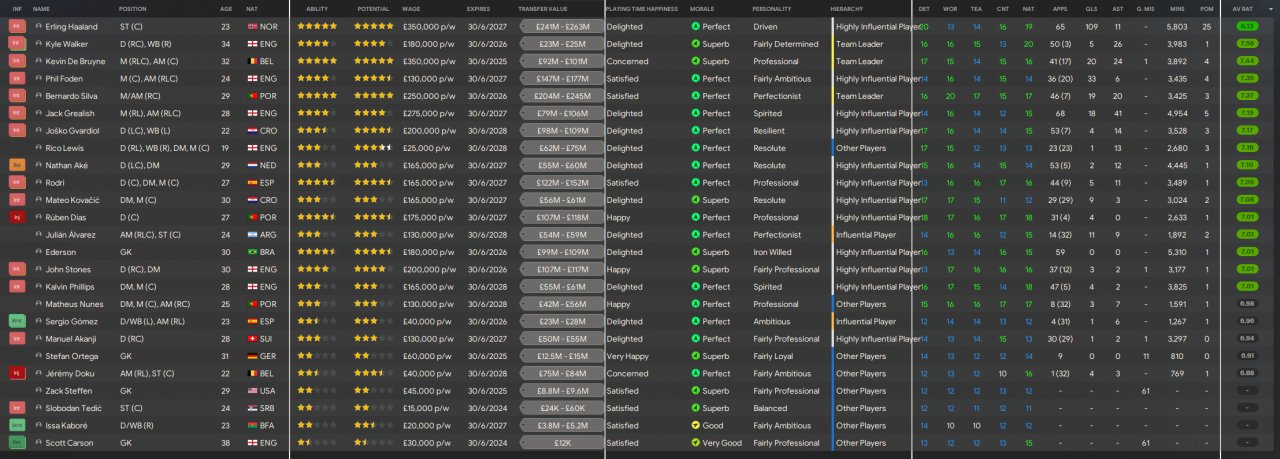Click the Netherlands flag for Nathan Aké
Screen dimensions: 1280x459
251,166
